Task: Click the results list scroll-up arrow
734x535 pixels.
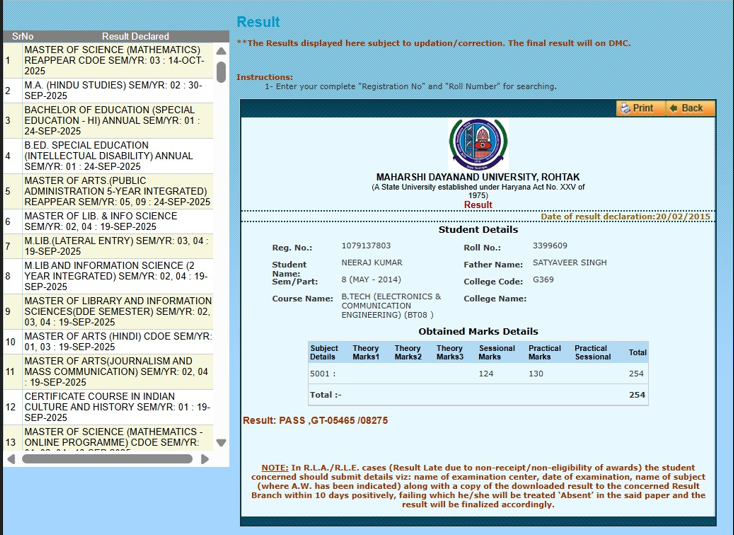Action: coord(221,51)
